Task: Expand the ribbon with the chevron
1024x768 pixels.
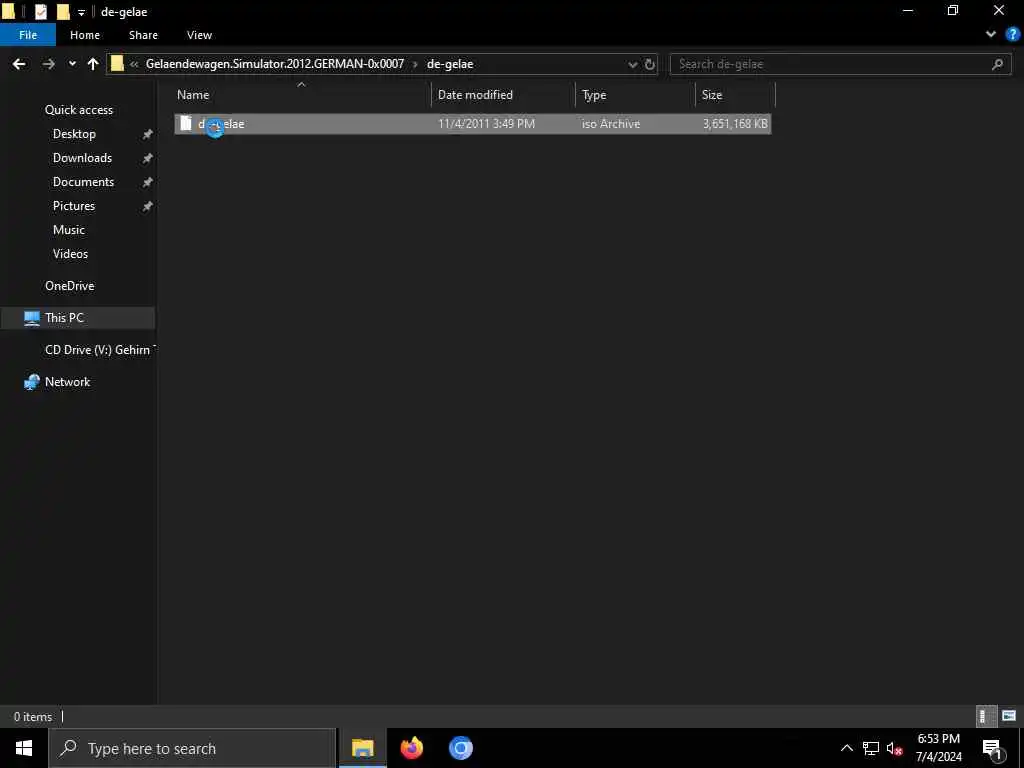Action: (x=991, y=35)
